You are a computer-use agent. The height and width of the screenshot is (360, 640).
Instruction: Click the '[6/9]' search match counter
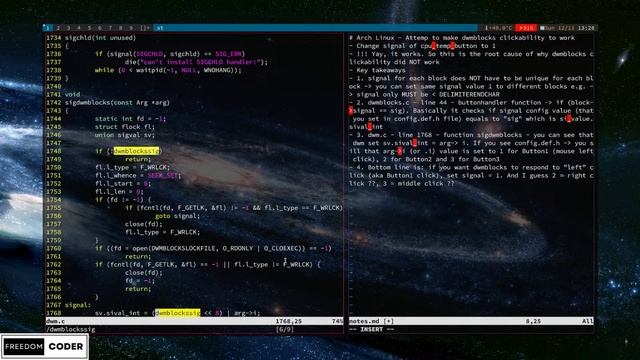coord(285,329)
